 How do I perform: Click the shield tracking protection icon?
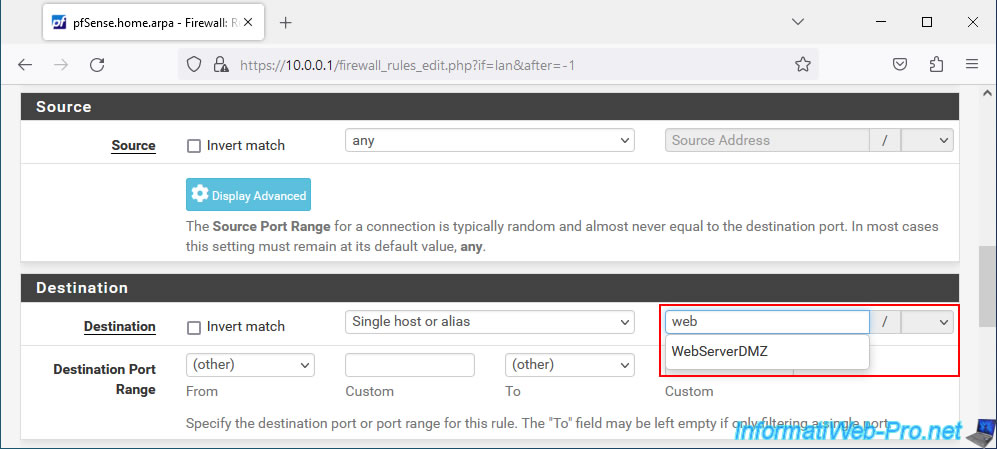(x=194, y=64)
